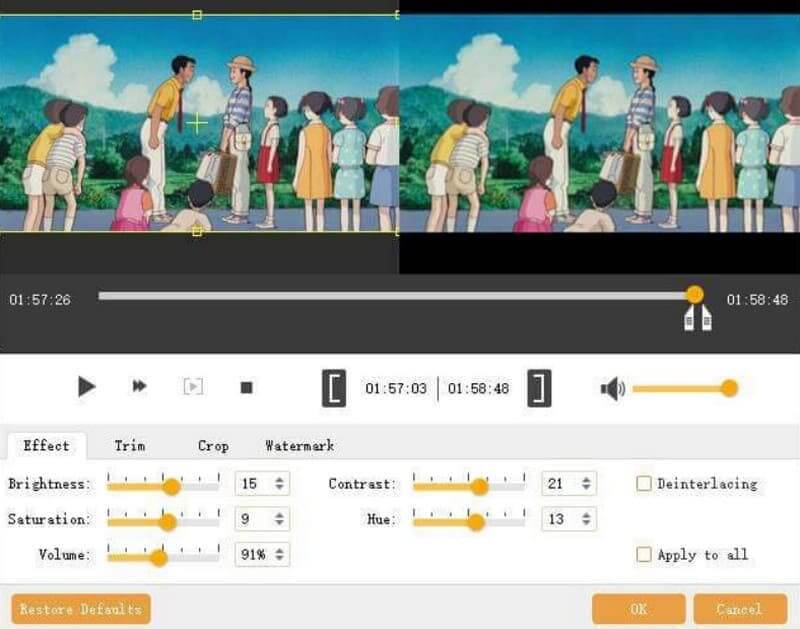
Task: Click the original video preview on the left
Action: pyautogui.click(x=199, y=123)
